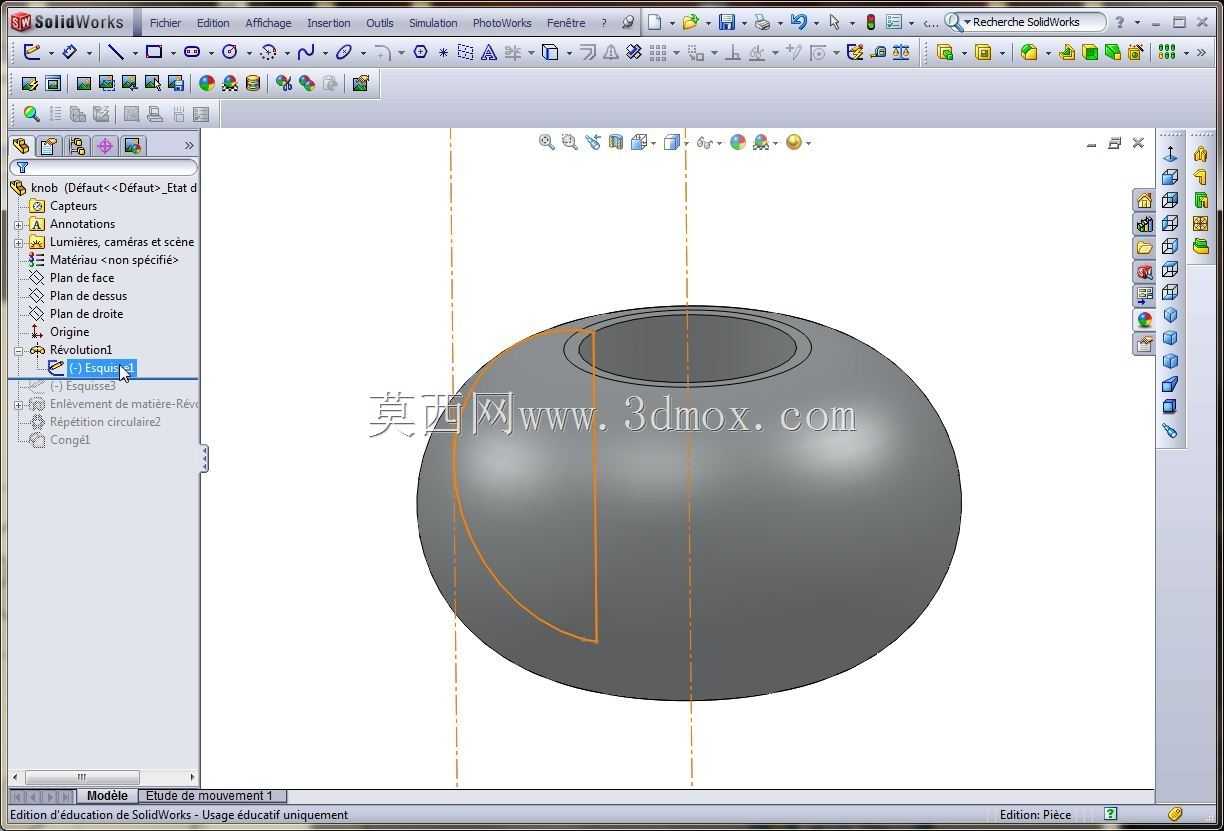The width and height of the screenshot is (1224, 831).
Task: Open the Edition menu
Action: 213,22
